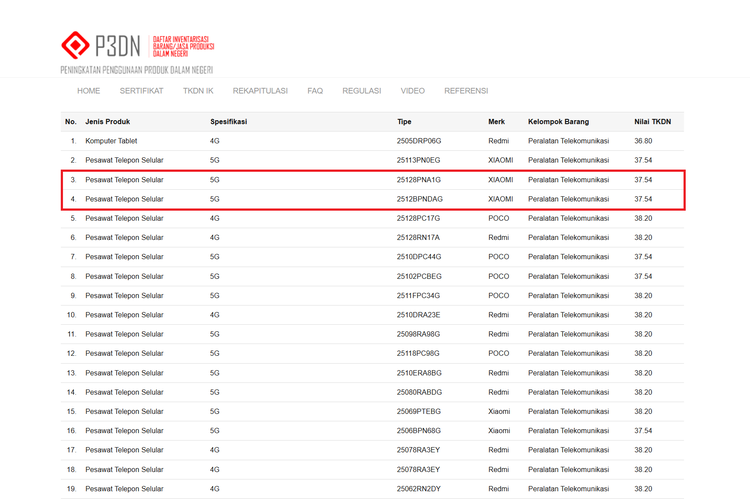Click type 2505DRP06G Redmi tablet

click(419, 141)
